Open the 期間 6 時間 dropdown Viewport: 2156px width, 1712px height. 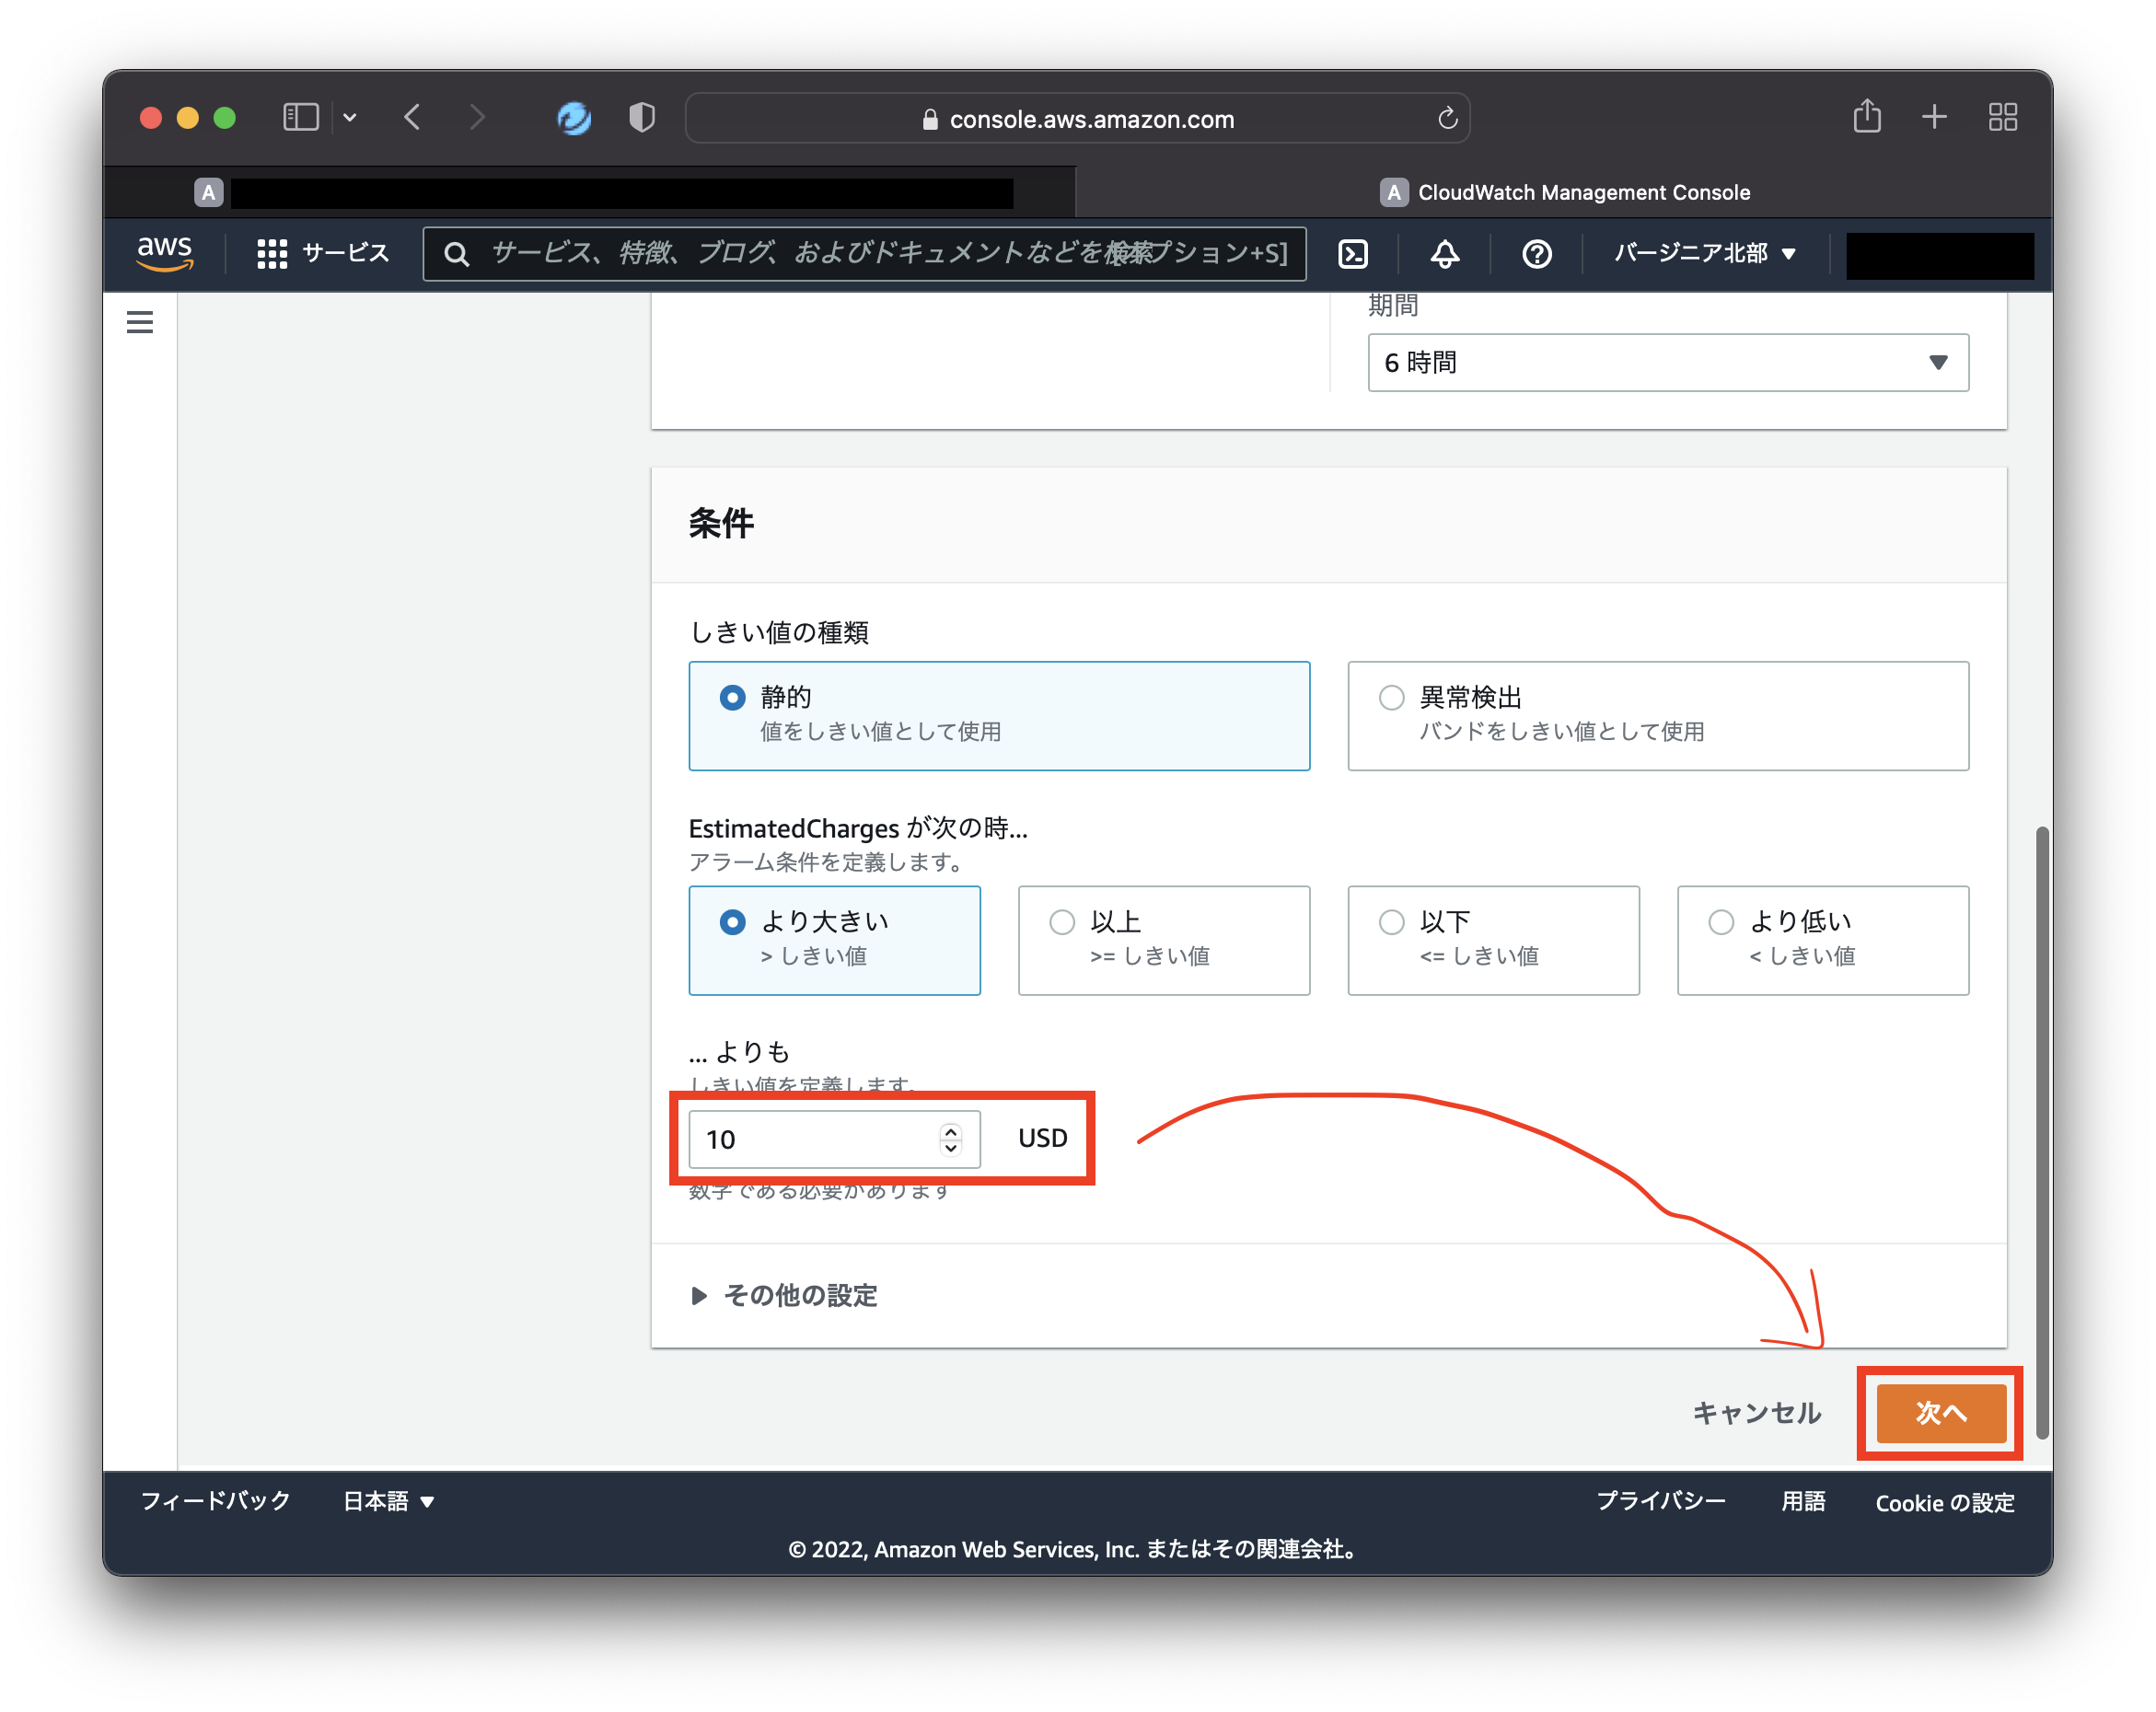point(1667,362)
